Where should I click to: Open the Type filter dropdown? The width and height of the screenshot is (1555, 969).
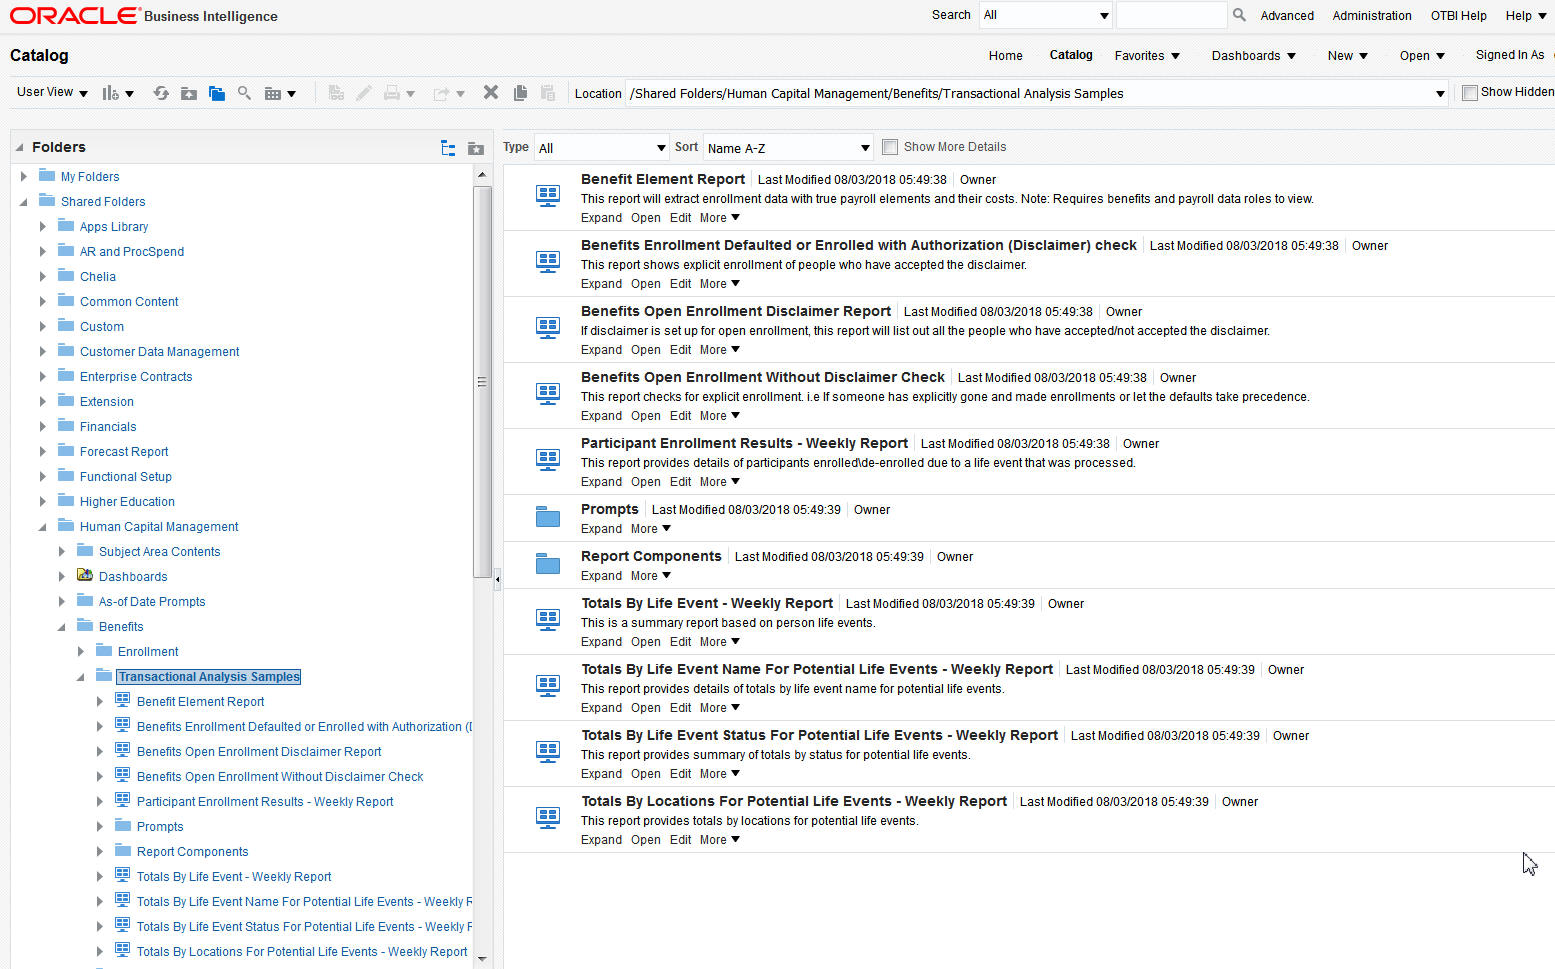(x=602, y=148)
